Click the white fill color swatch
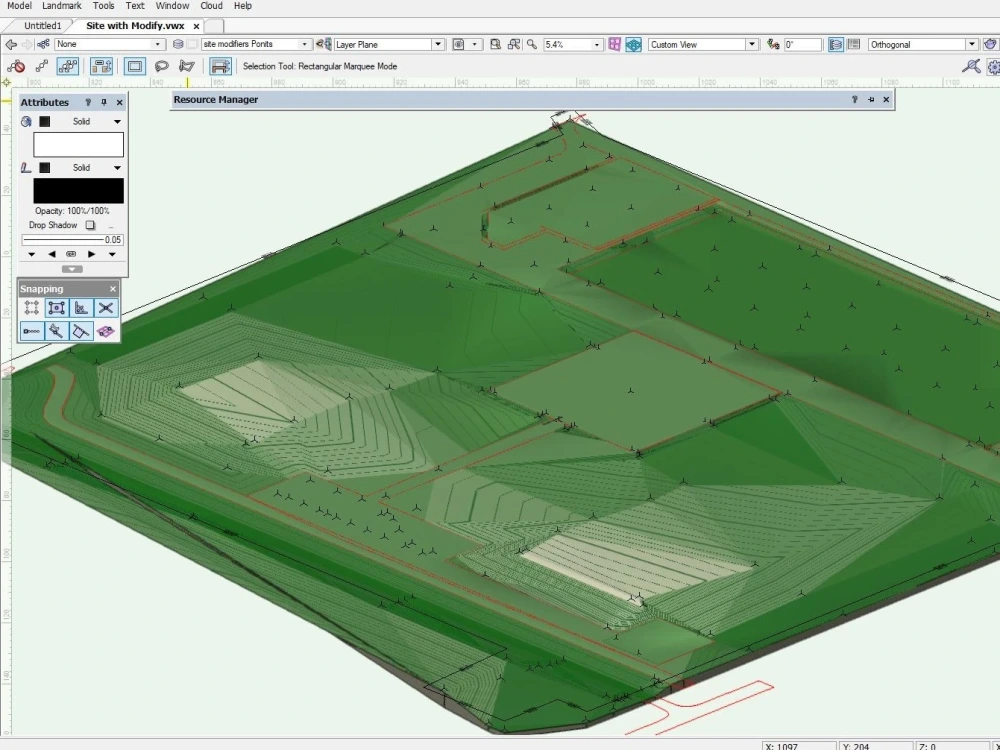1000x750 pixels. (78, 145)
